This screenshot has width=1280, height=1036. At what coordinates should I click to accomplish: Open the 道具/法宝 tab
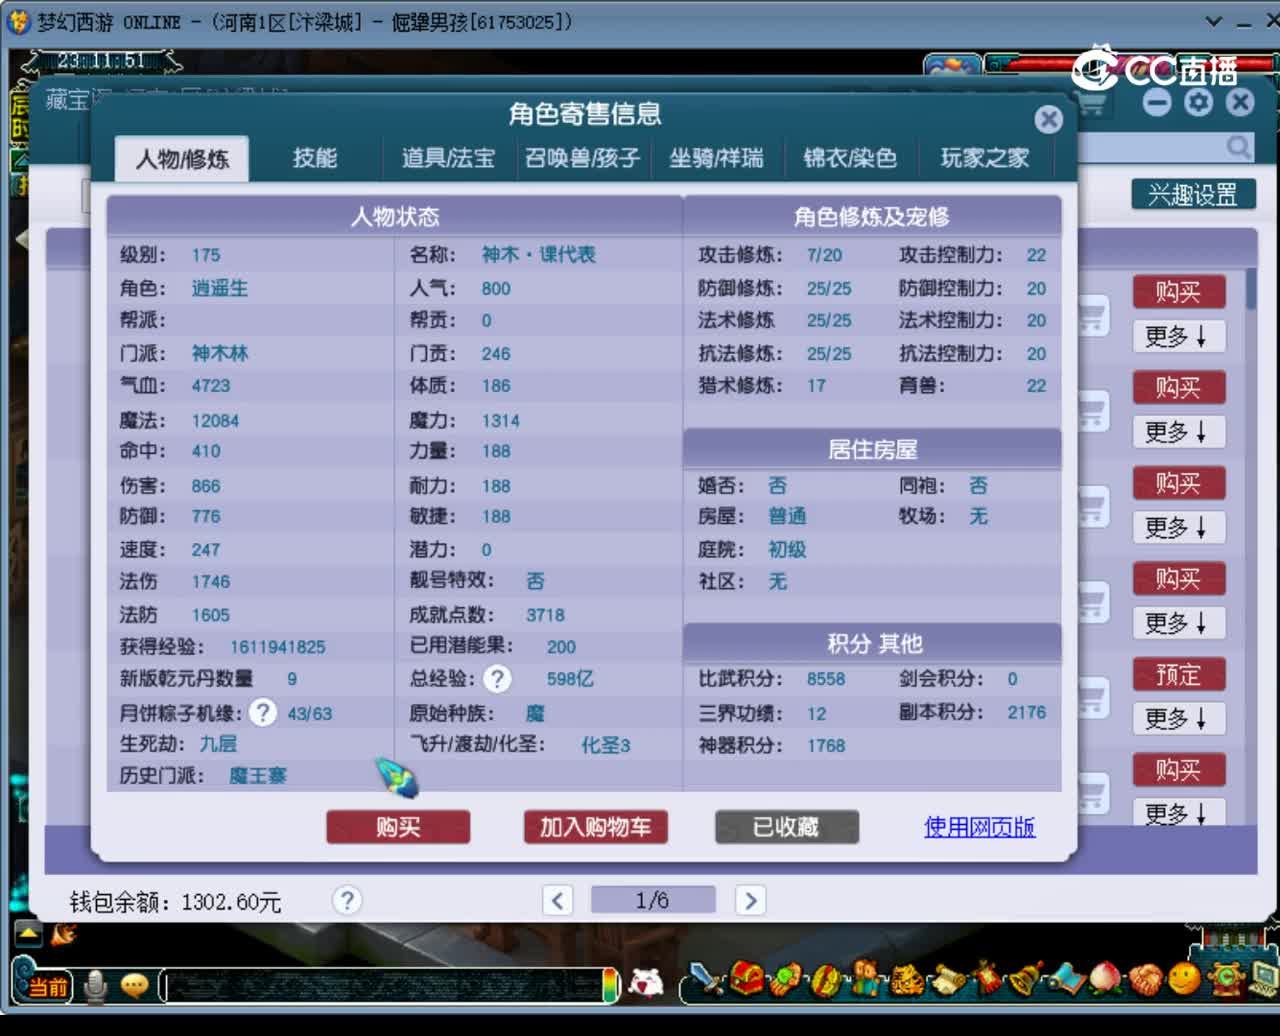tap(448, 158)
